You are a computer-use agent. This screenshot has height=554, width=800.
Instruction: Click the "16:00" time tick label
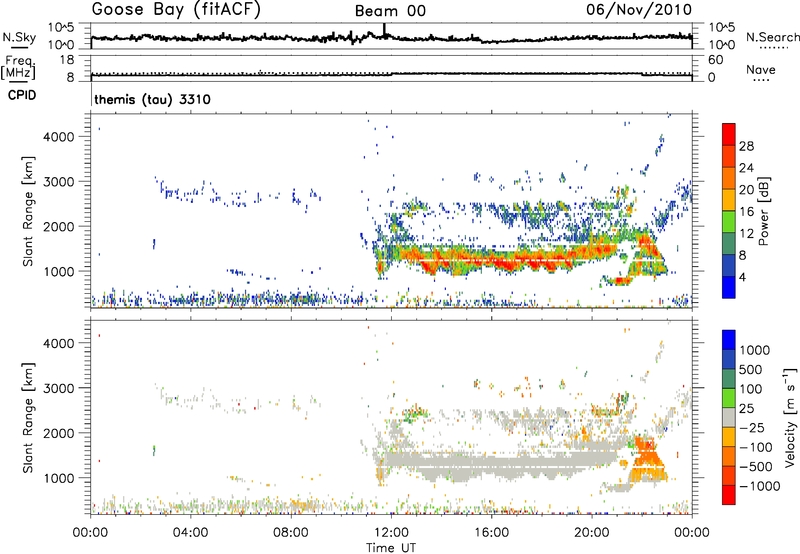click(x=491, y=533)
